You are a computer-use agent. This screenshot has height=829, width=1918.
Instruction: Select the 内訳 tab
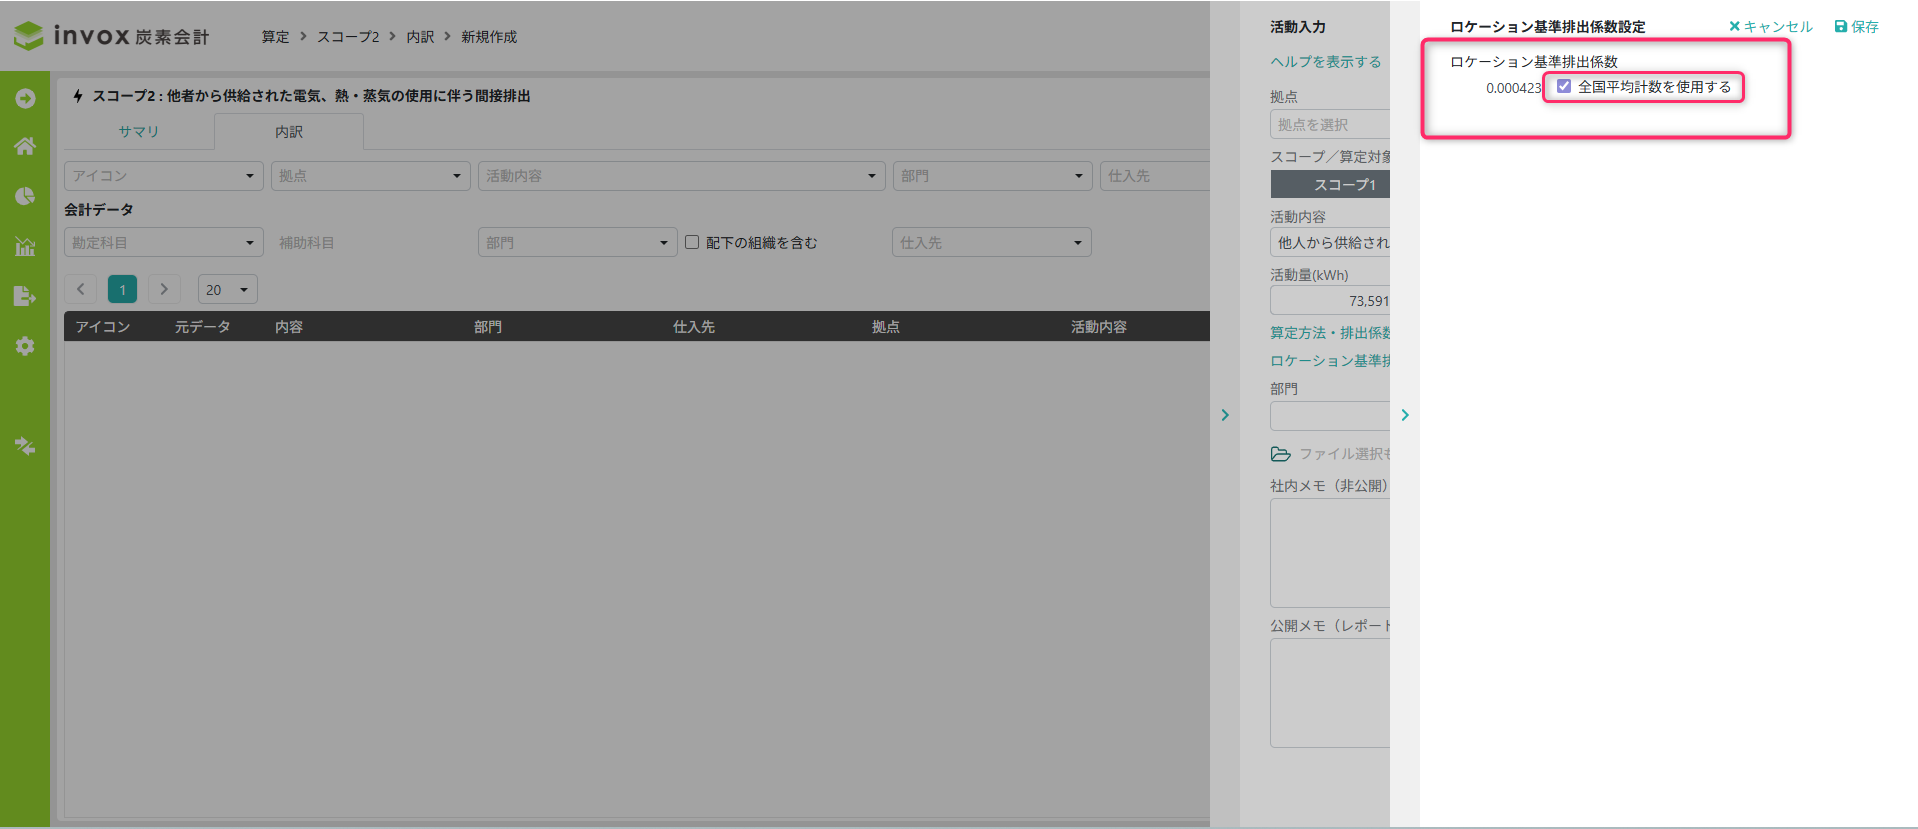[x=288, y=132]
